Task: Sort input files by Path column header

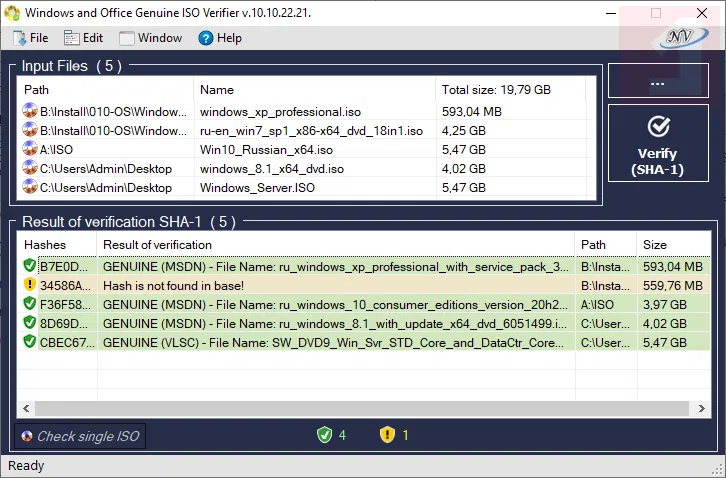Action: tap(105, 89)
